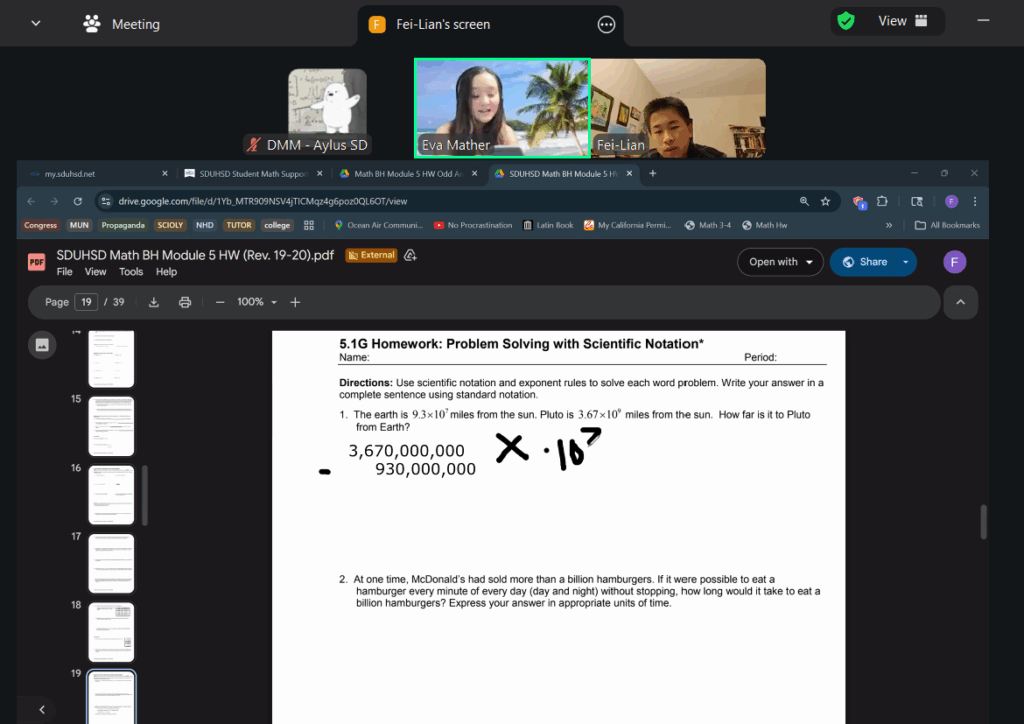Click the add shortcut to Drive icon

tap(410, 255)
